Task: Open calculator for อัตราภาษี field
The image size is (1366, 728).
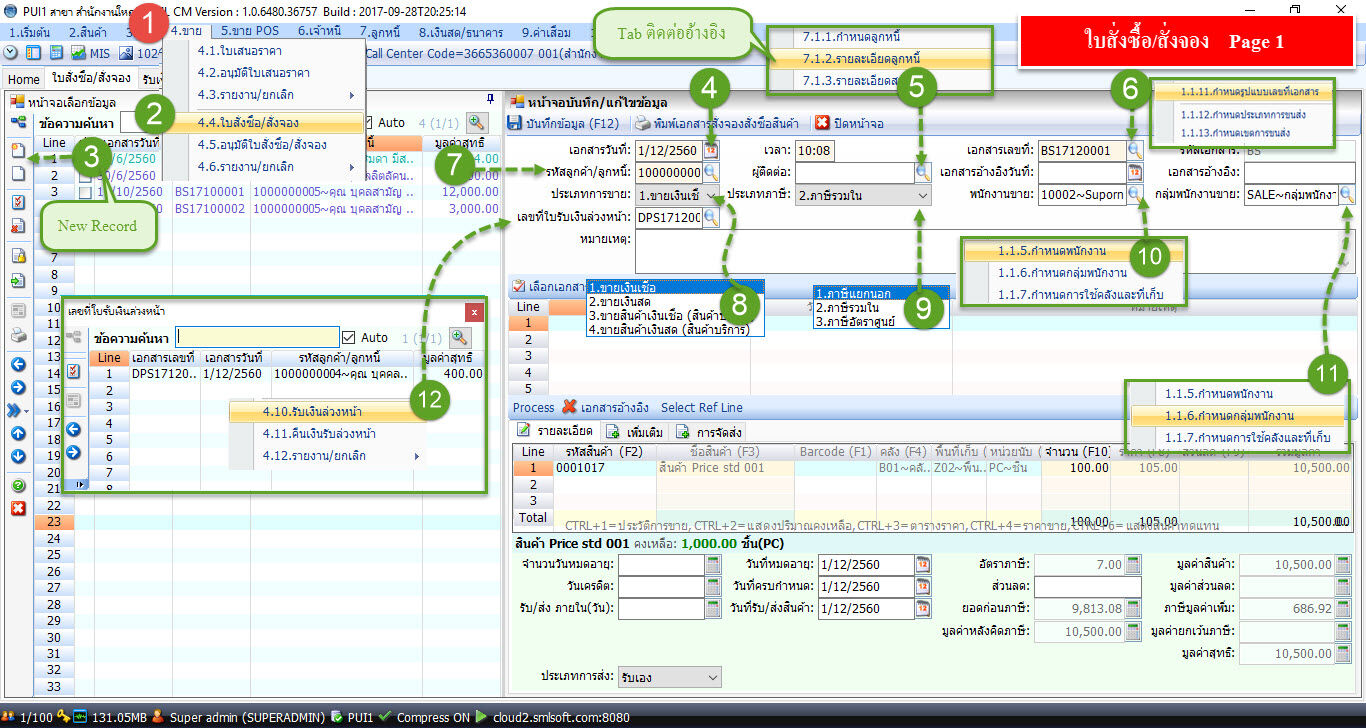Action: tap(1135, 564)
